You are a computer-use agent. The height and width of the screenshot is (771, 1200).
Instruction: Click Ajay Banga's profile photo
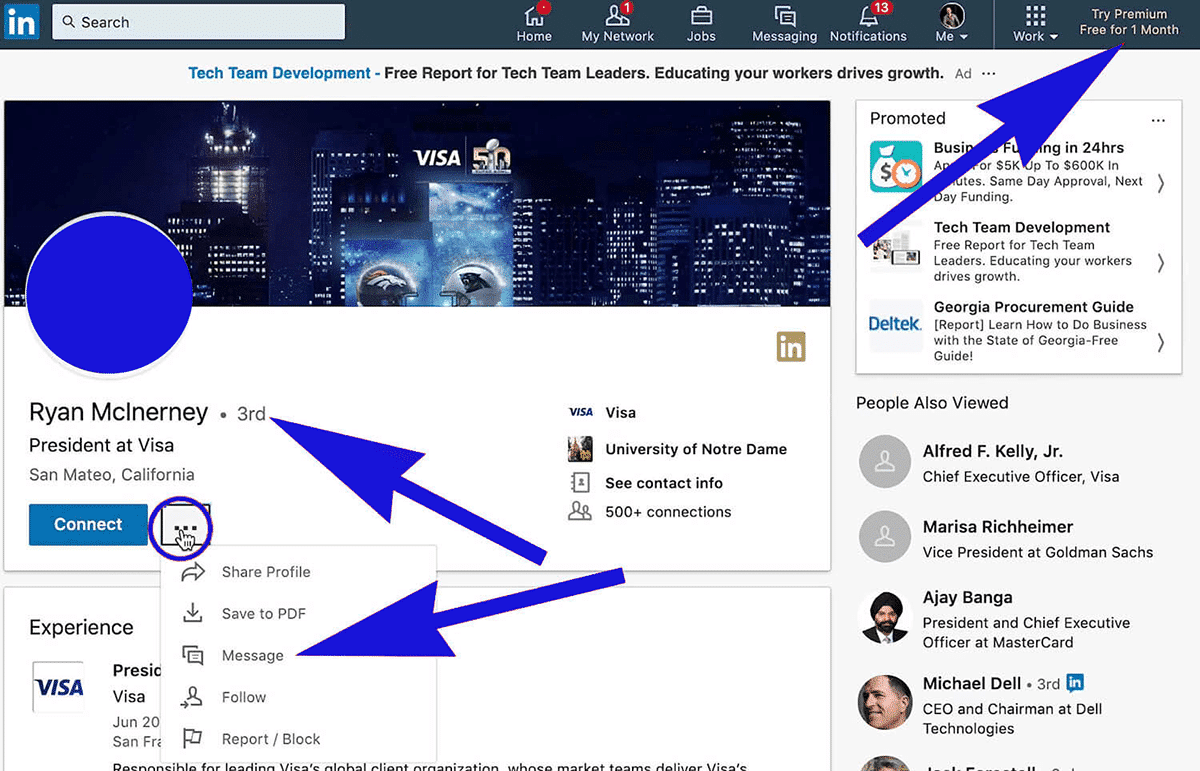click(884, 618)
